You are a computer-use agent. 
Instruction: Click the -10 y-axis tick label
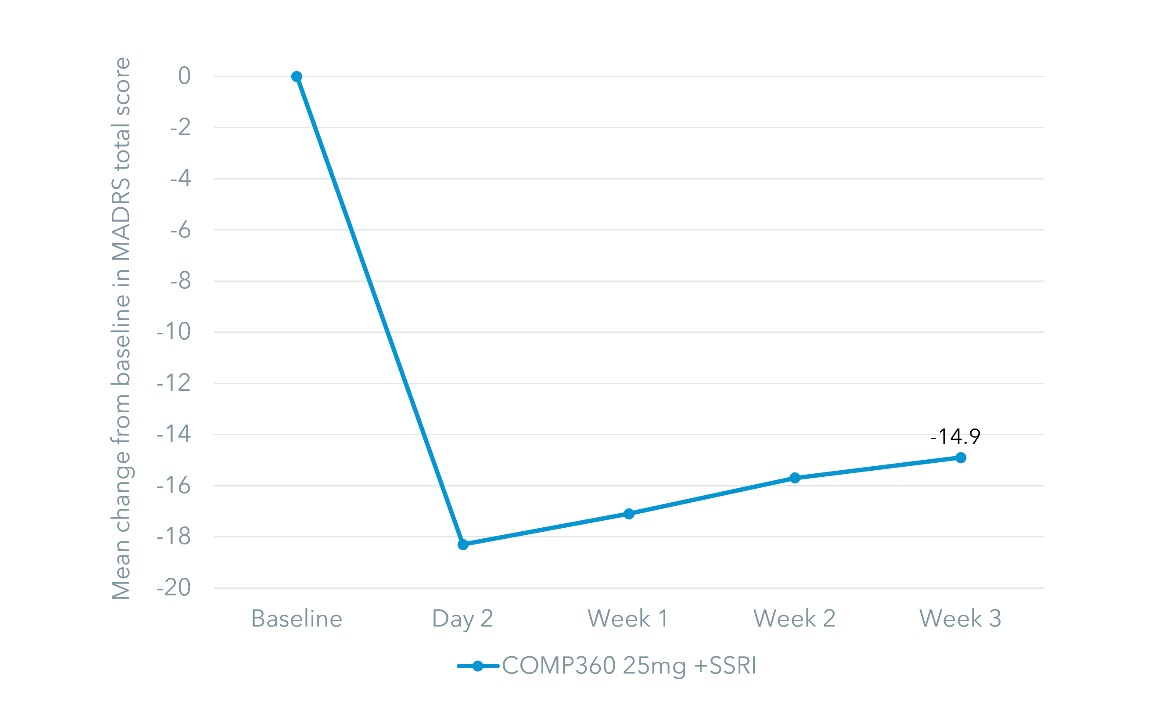pyautogui.click(x=176, y=332)
